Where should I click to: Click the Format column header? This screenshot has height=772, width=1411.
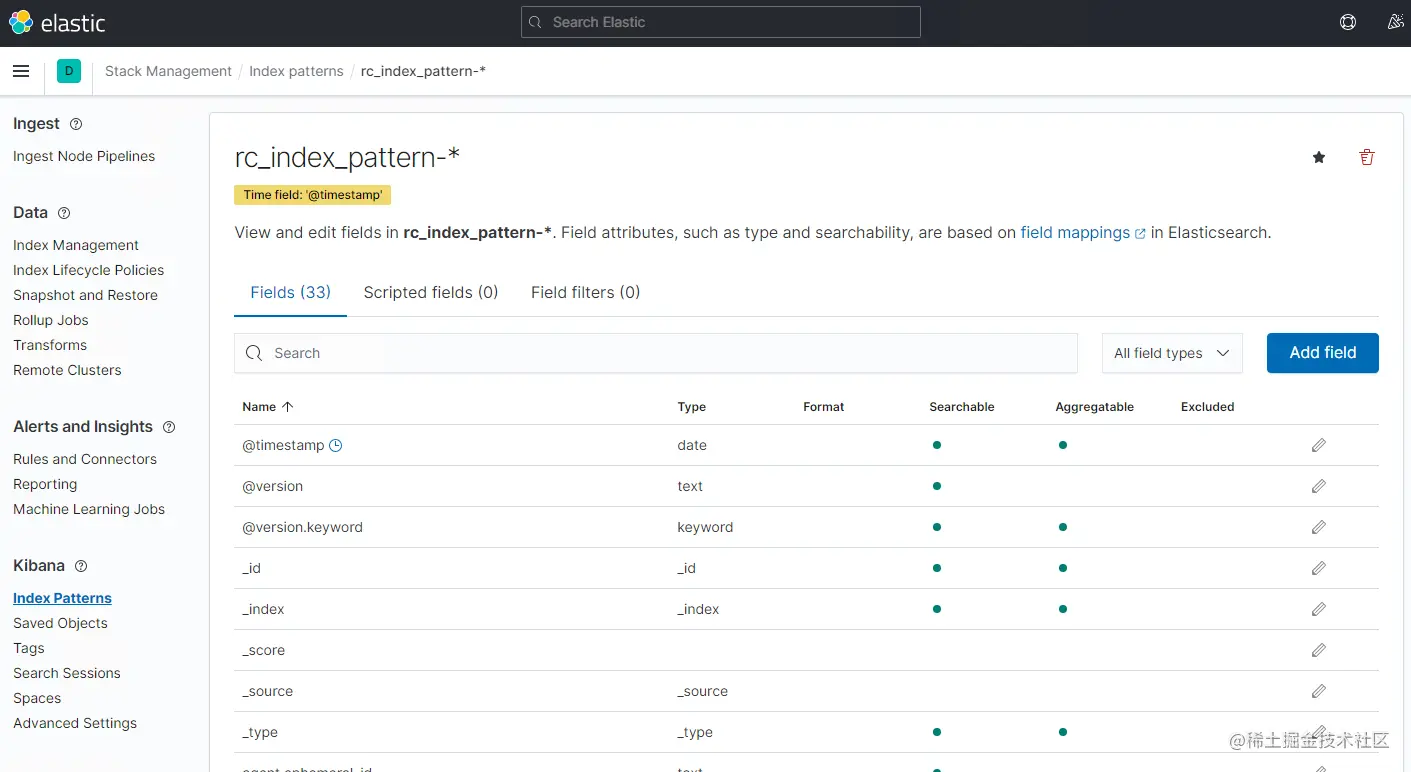[824, 407]
